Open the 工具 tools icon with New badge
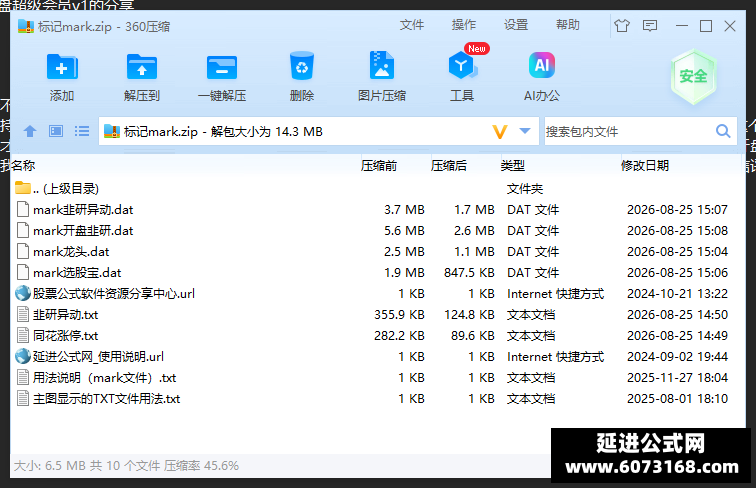Image resolution: width=756 pixels, height=488 pixels. [463, 65]
